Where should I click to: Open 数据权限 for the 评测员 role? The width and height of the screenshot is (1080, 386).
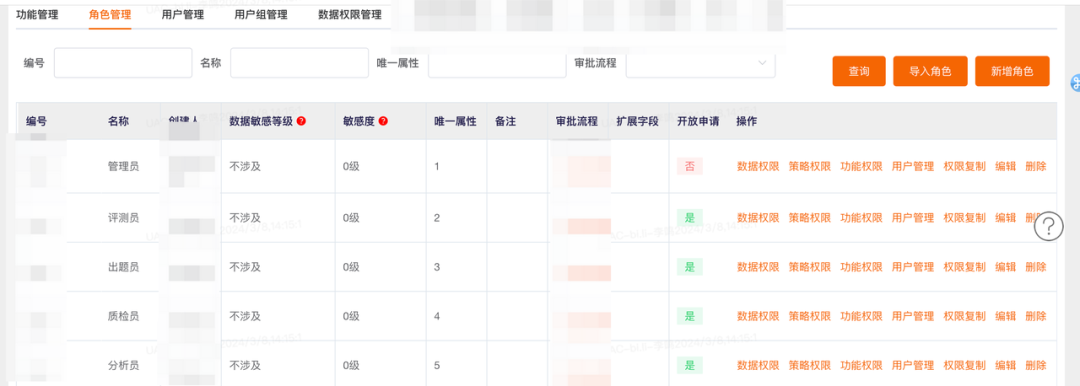pyautogui.click(x=758, y=218)
